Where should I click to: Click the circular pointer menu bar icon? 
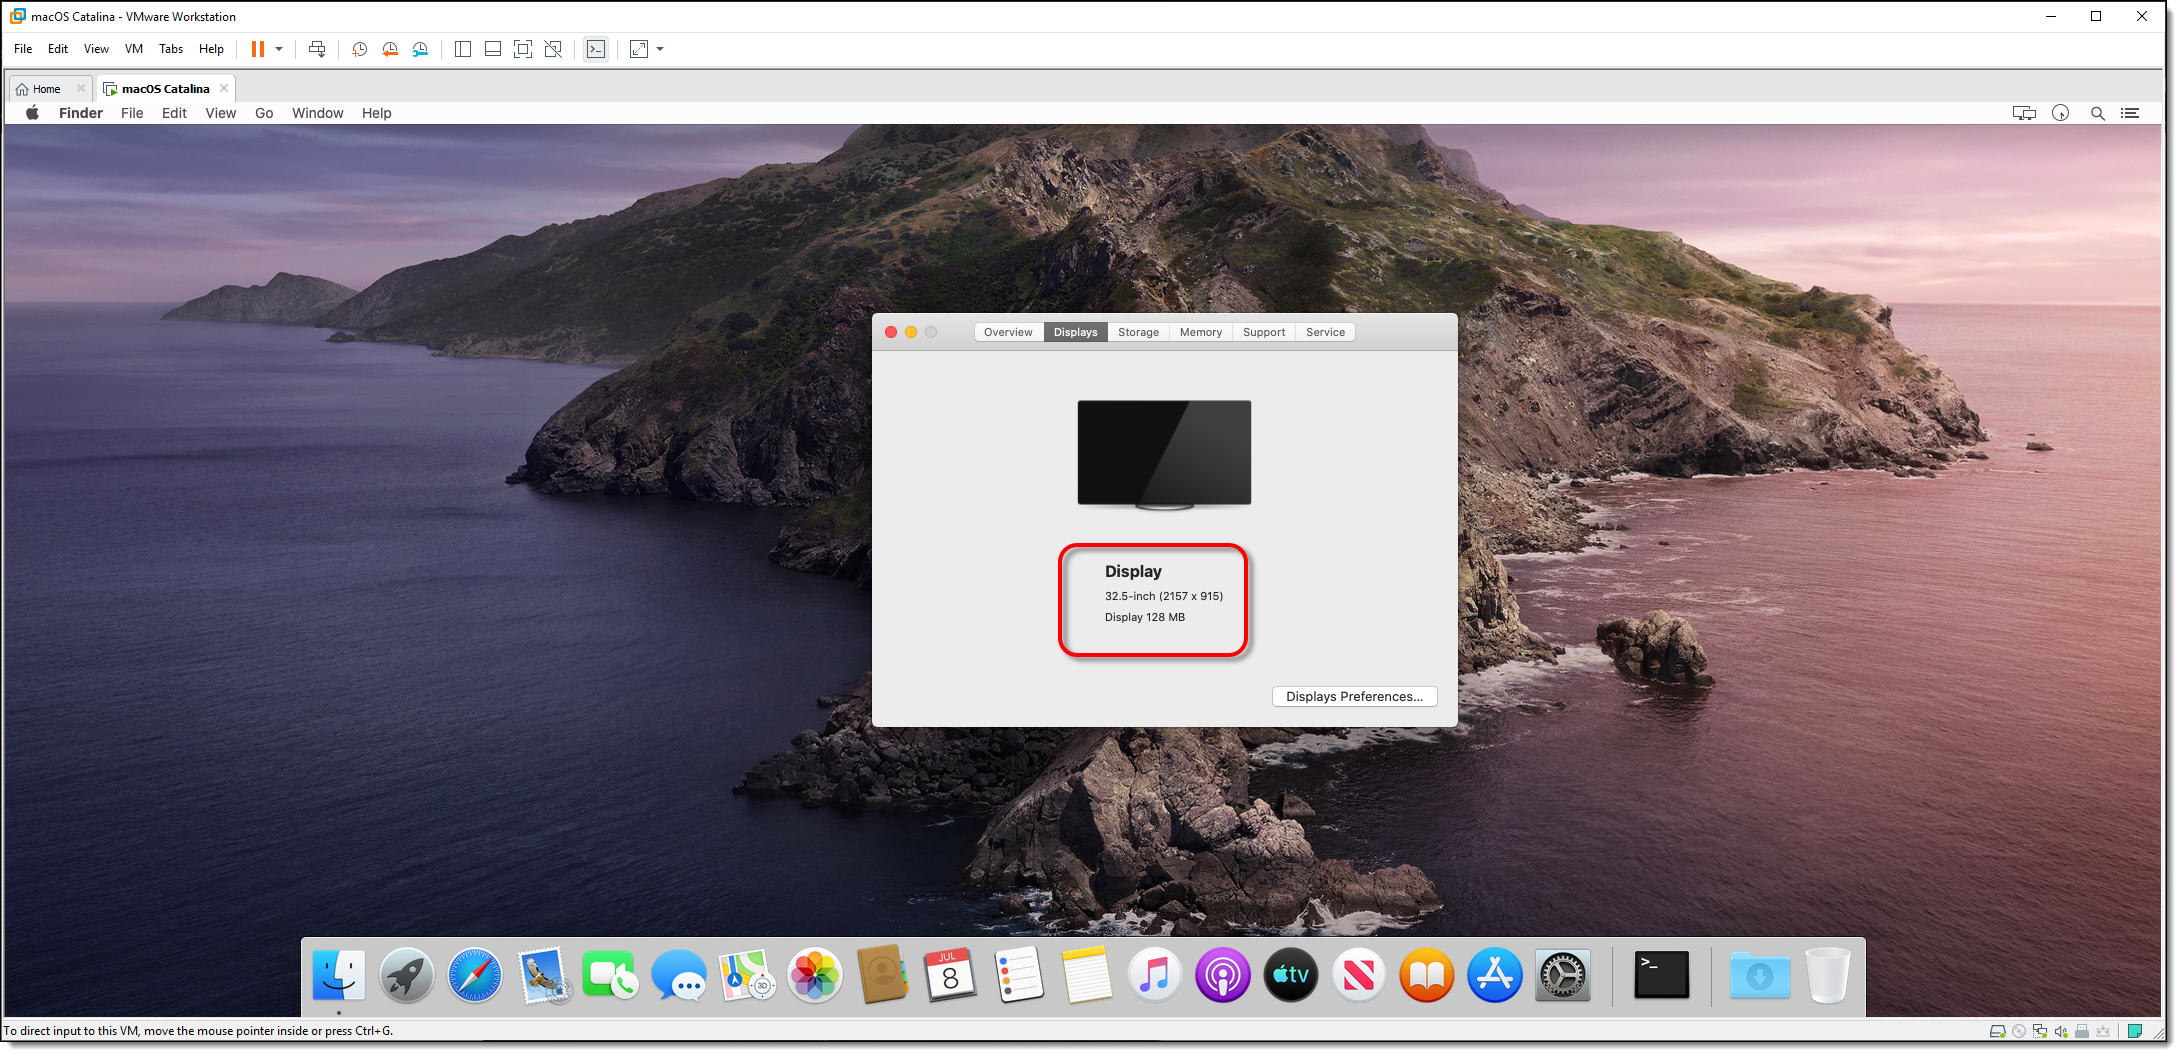[2061, 113]
